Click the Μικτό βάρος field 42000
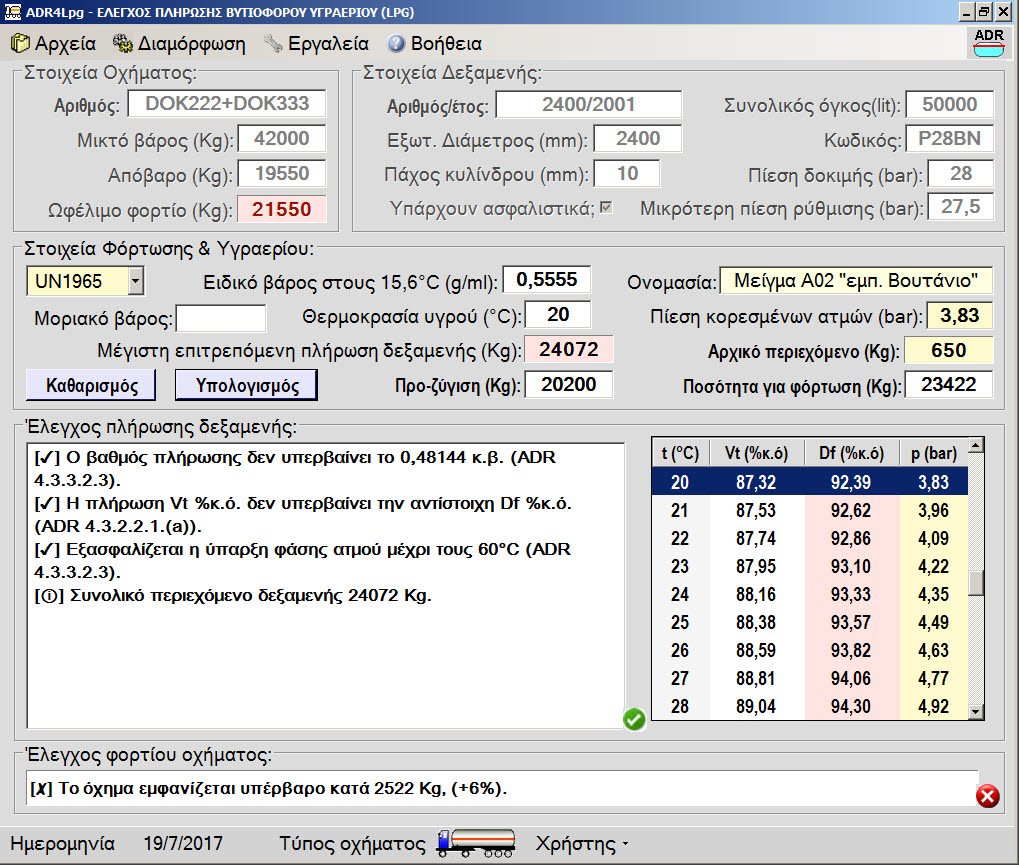The height and width of the screenshot is (865, 1019). pos(281,138)
